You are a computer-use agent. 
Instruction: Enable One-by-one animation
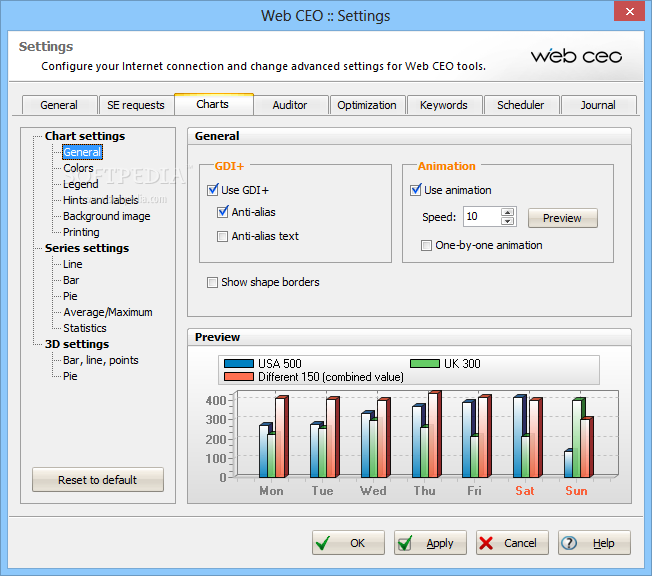pyautogui.click(x=426, y=245)
